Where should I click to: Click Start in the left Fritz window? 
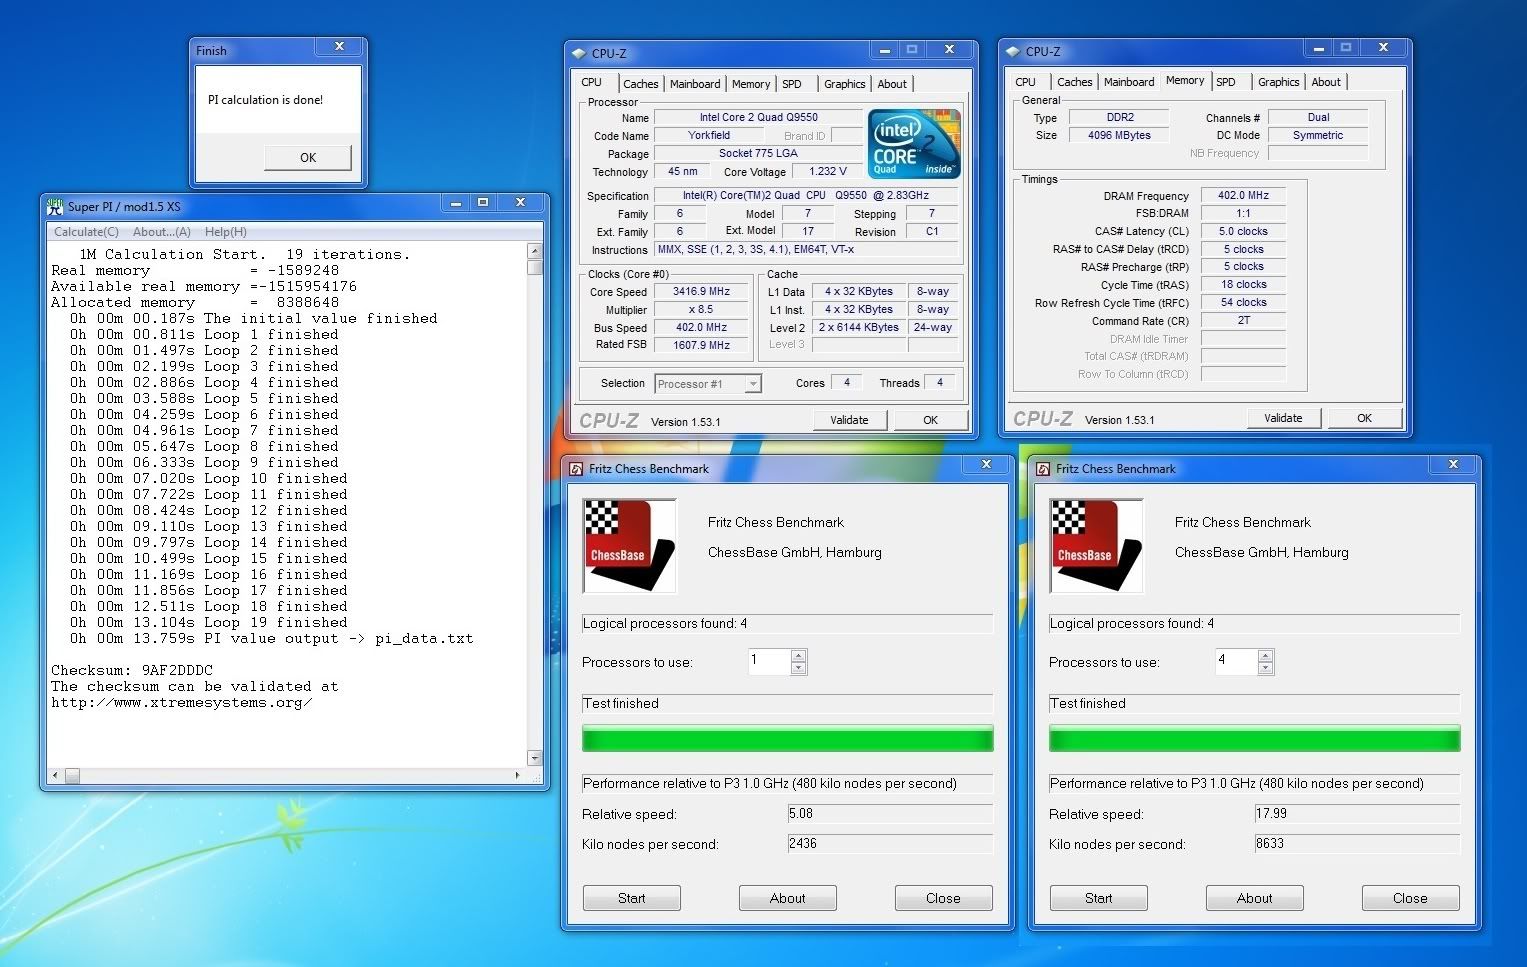[x=632, y=898]
